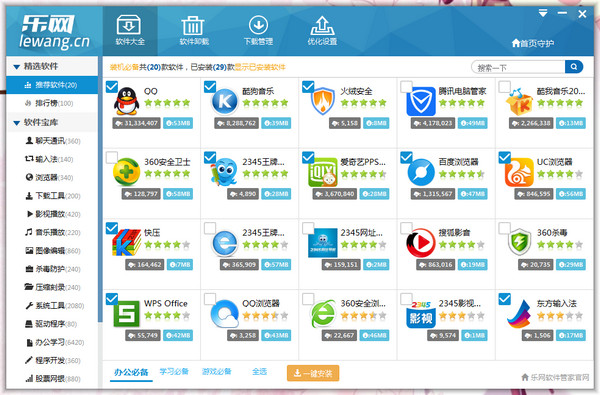Click the 酷我音乐 orange box icon
This screenshot has height=395, width=600.
pyautogui.click(x=519, y=102)
